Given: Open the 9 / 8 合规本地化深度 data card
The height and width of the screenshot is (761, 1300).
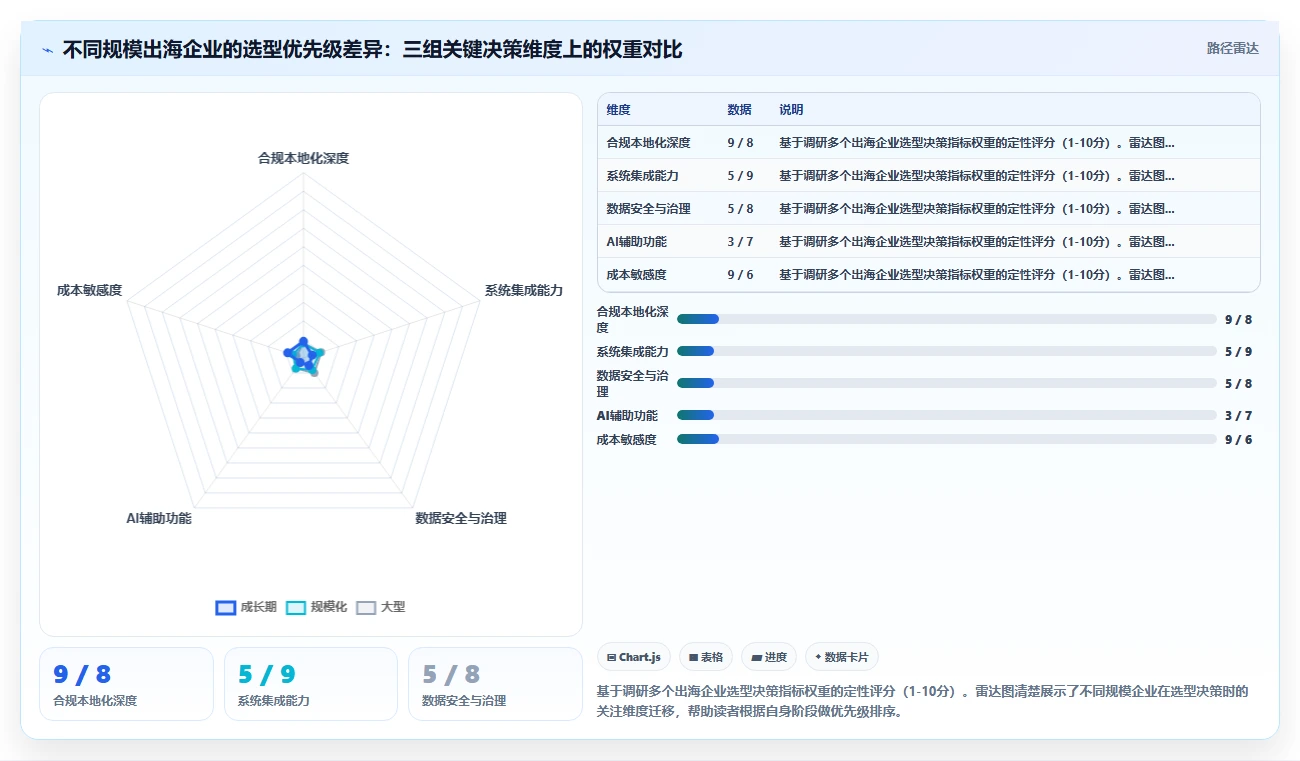Looking at the screenshot, I should pos(126,684).
